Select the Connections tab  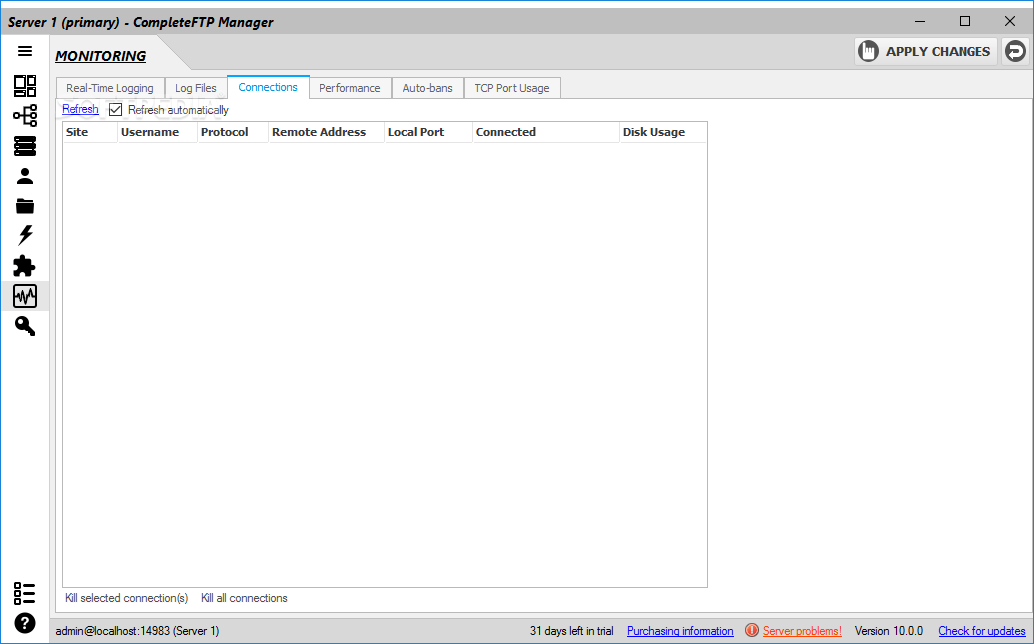click(x=268, y=87)
